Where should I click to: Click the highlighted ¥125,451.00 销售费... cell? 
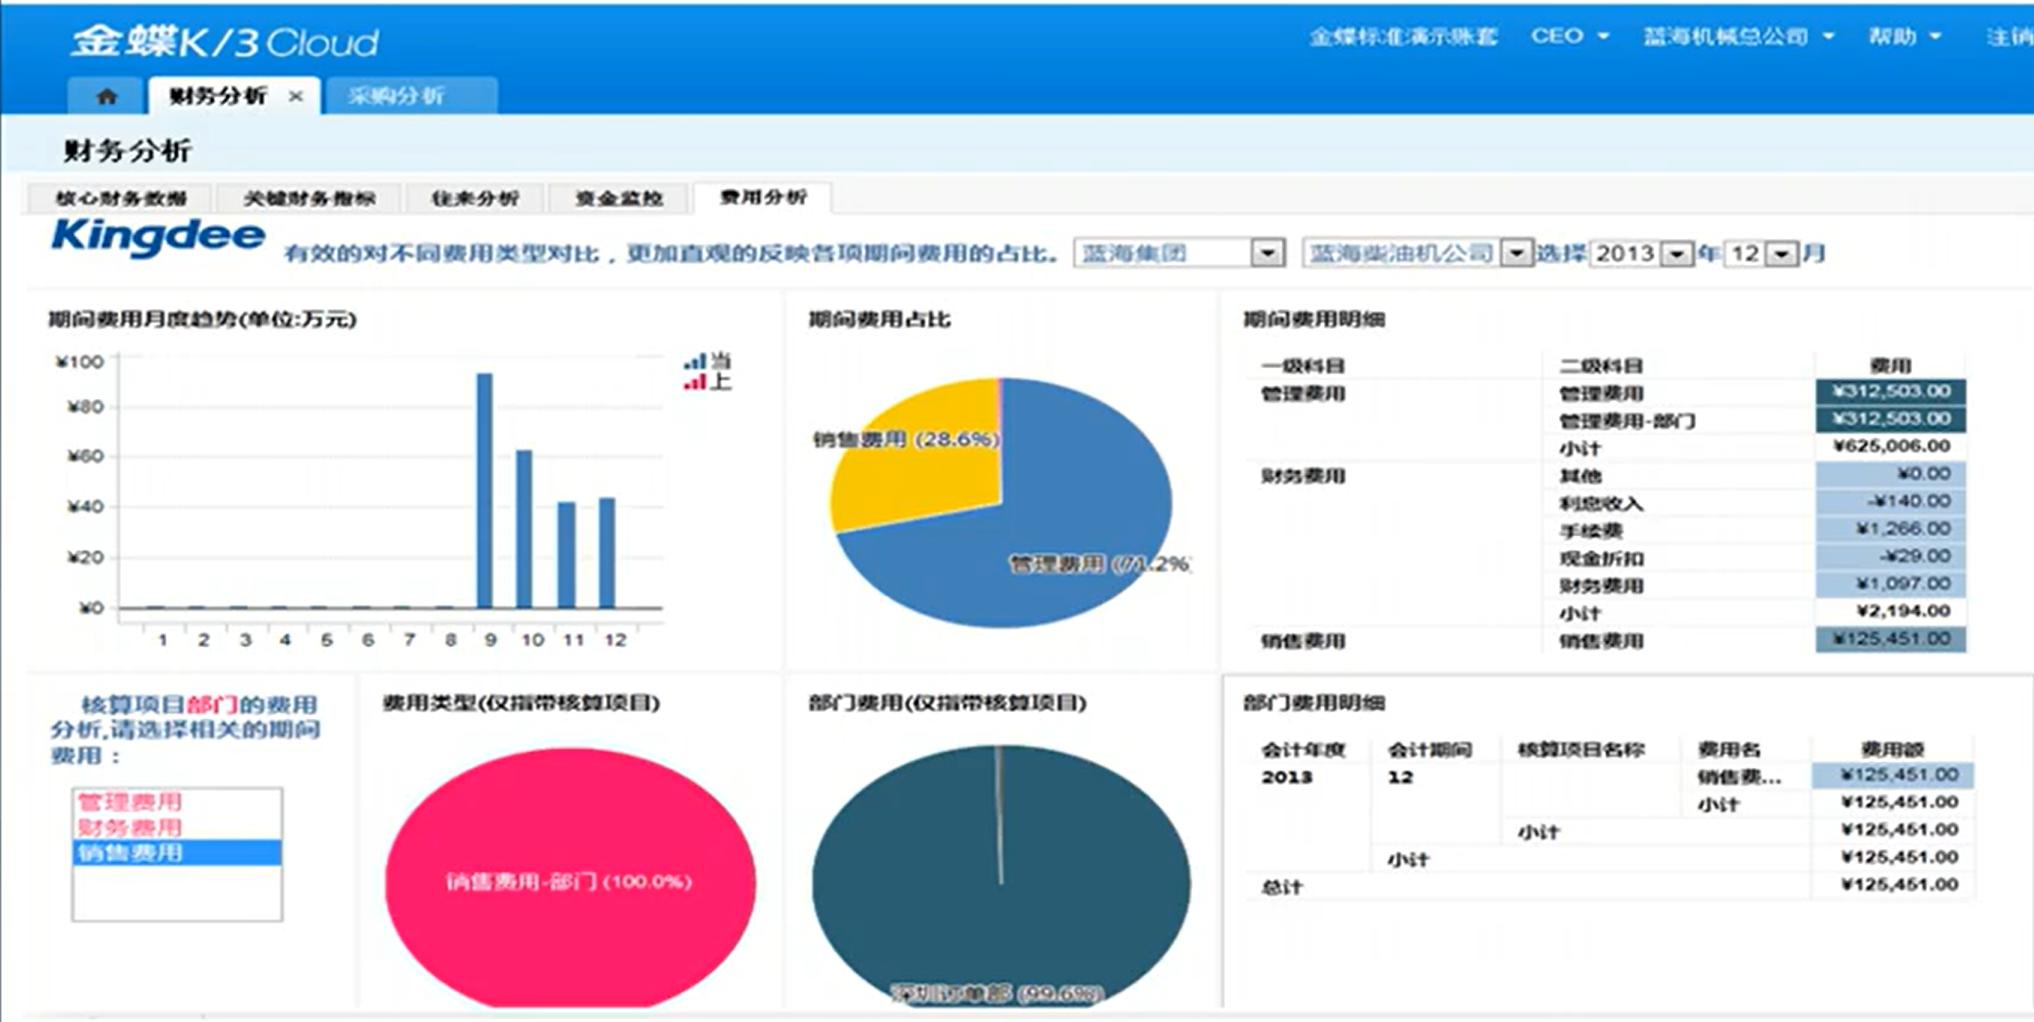coord(1892,775)
